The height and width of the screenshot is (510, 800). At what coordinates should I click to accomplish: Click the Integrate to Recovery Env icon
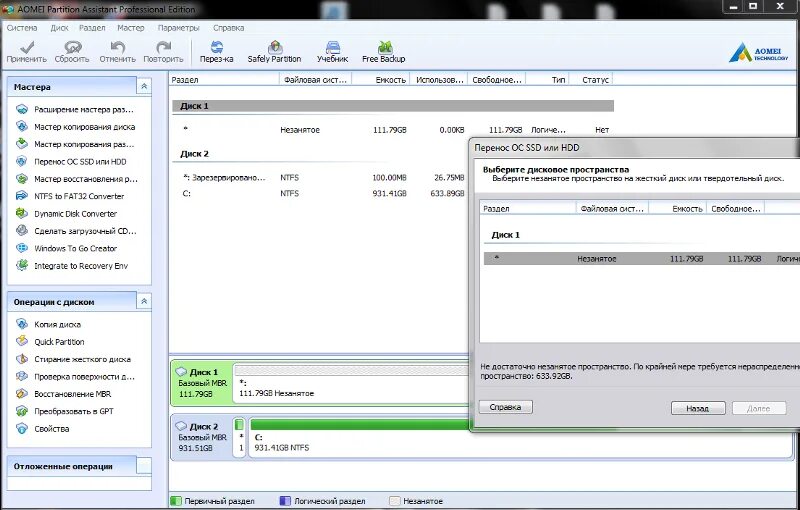(22, 265)
